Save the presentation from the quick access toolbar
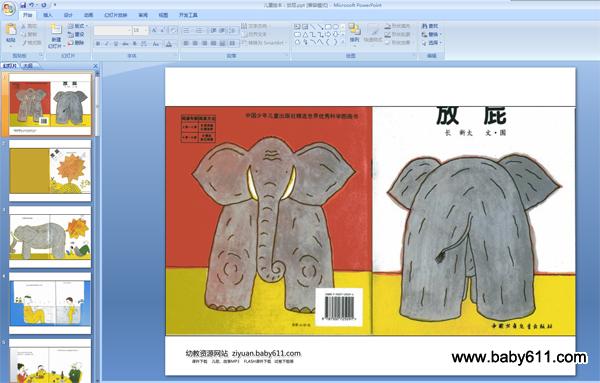 (23, 5)
